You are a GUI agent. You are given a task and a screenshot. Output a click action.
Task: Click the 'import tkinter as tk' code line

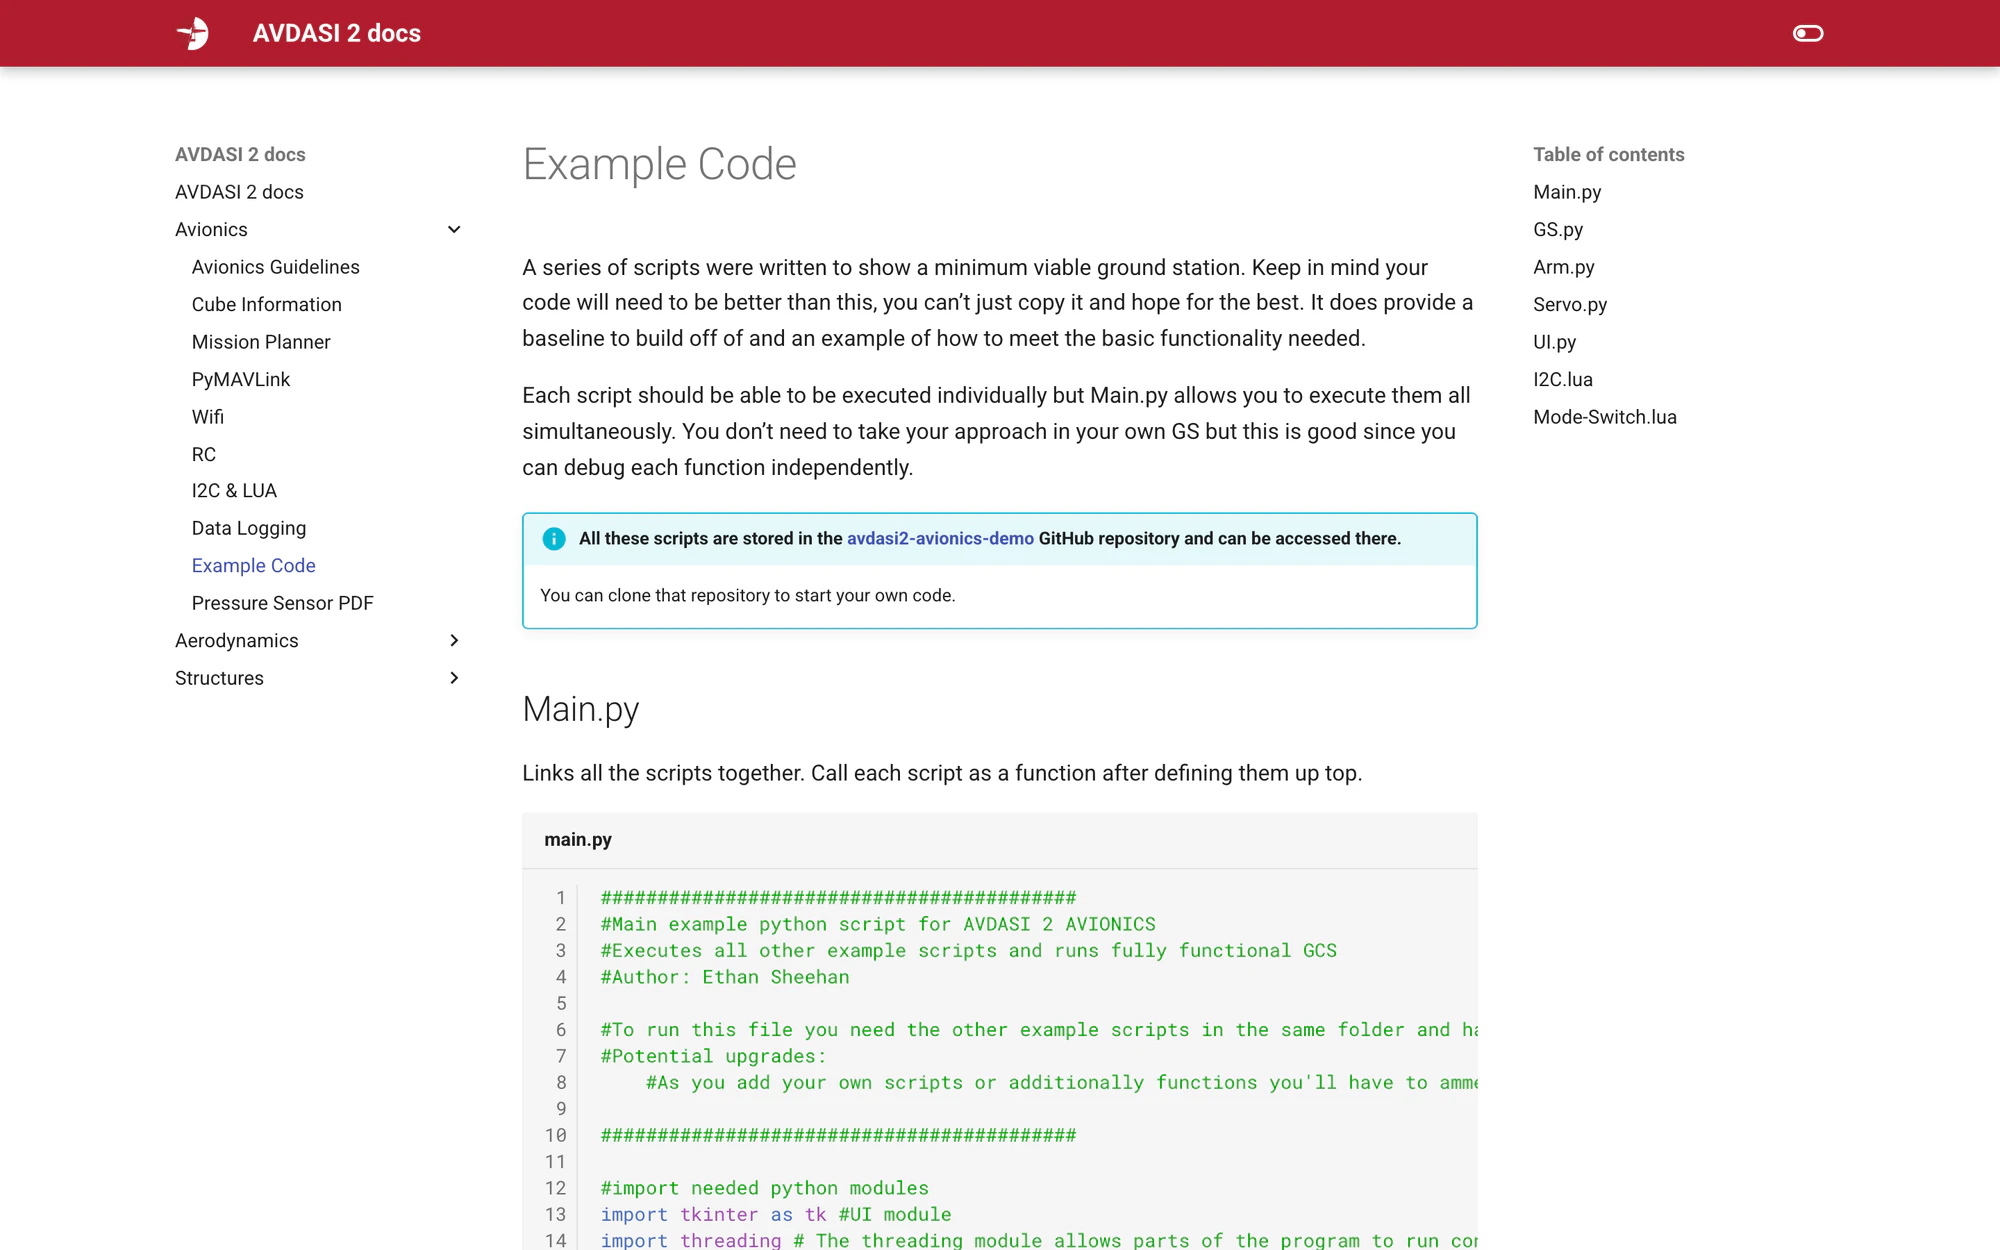714,1214
